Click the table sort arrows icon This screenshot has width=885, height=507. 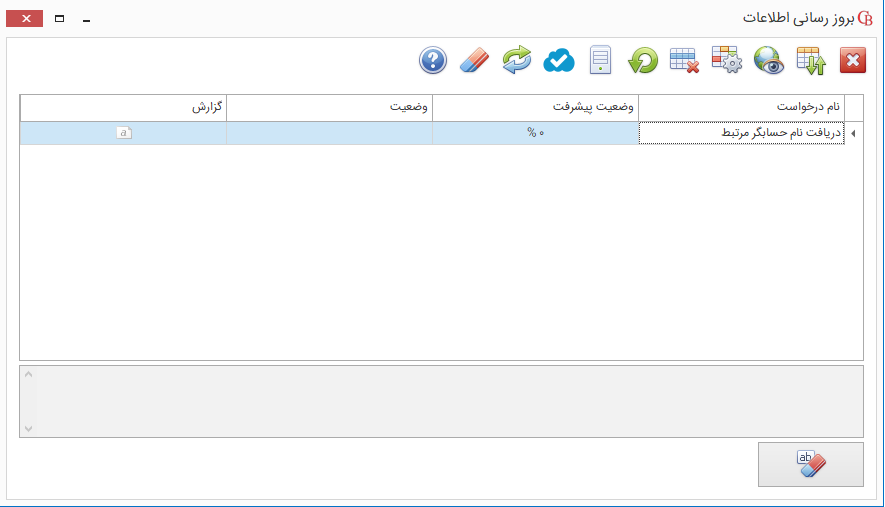coord(811,61)
